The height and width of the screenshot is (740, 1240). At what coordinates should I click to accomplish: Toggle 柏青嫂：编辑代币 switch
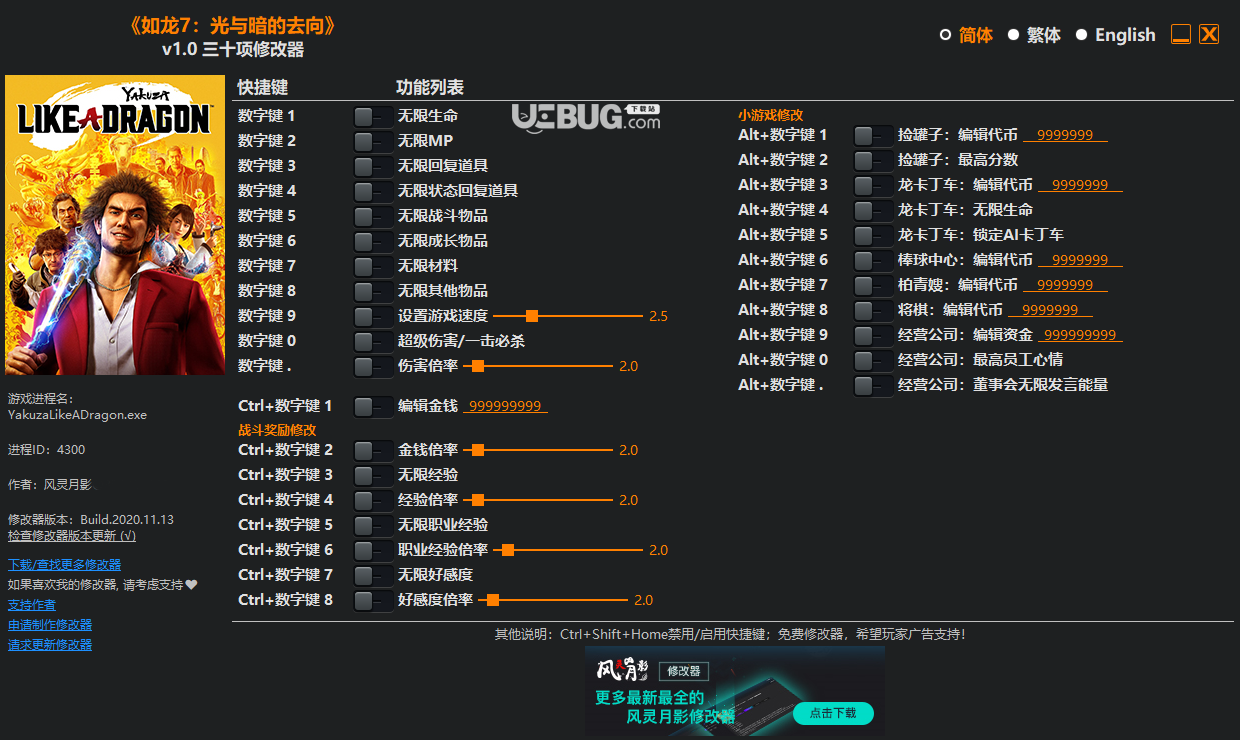click(873, 285)
